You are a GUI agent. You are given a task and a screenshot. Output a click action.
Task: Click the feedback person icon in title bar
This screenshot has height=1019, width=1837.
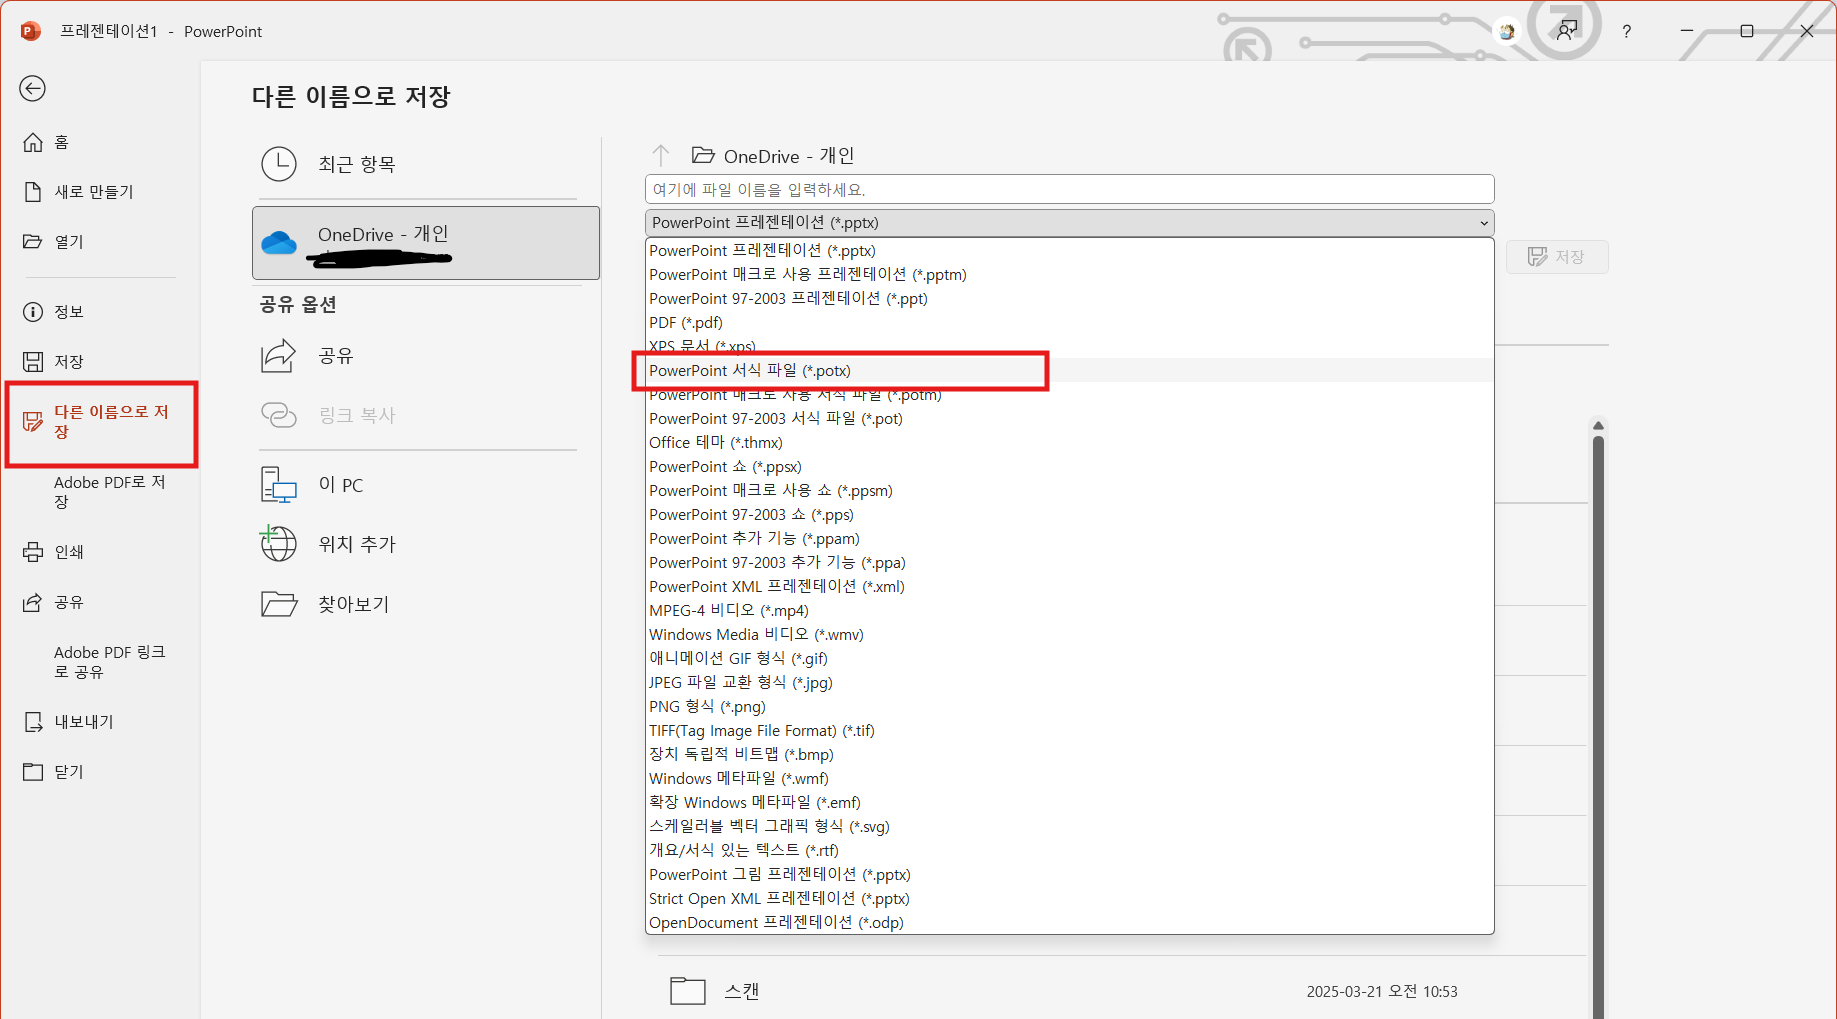(x=1567, y=30)
